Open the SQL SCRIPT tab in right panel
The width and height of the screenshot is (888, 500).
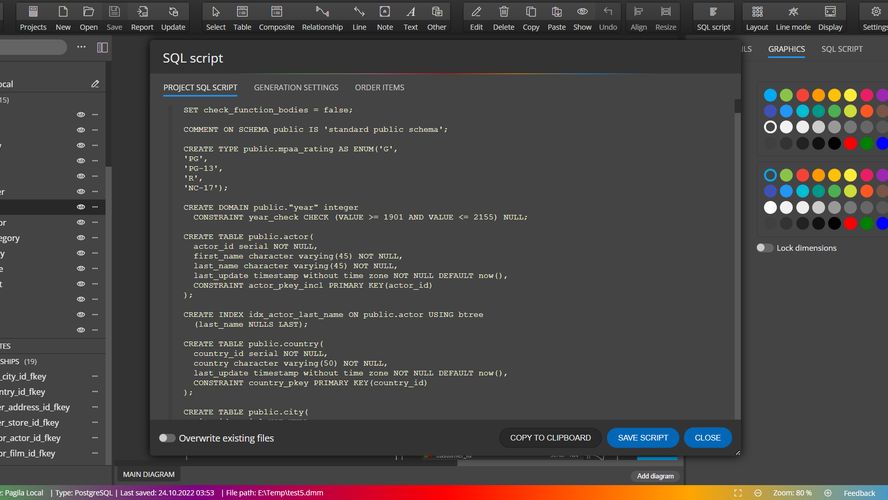842,49
